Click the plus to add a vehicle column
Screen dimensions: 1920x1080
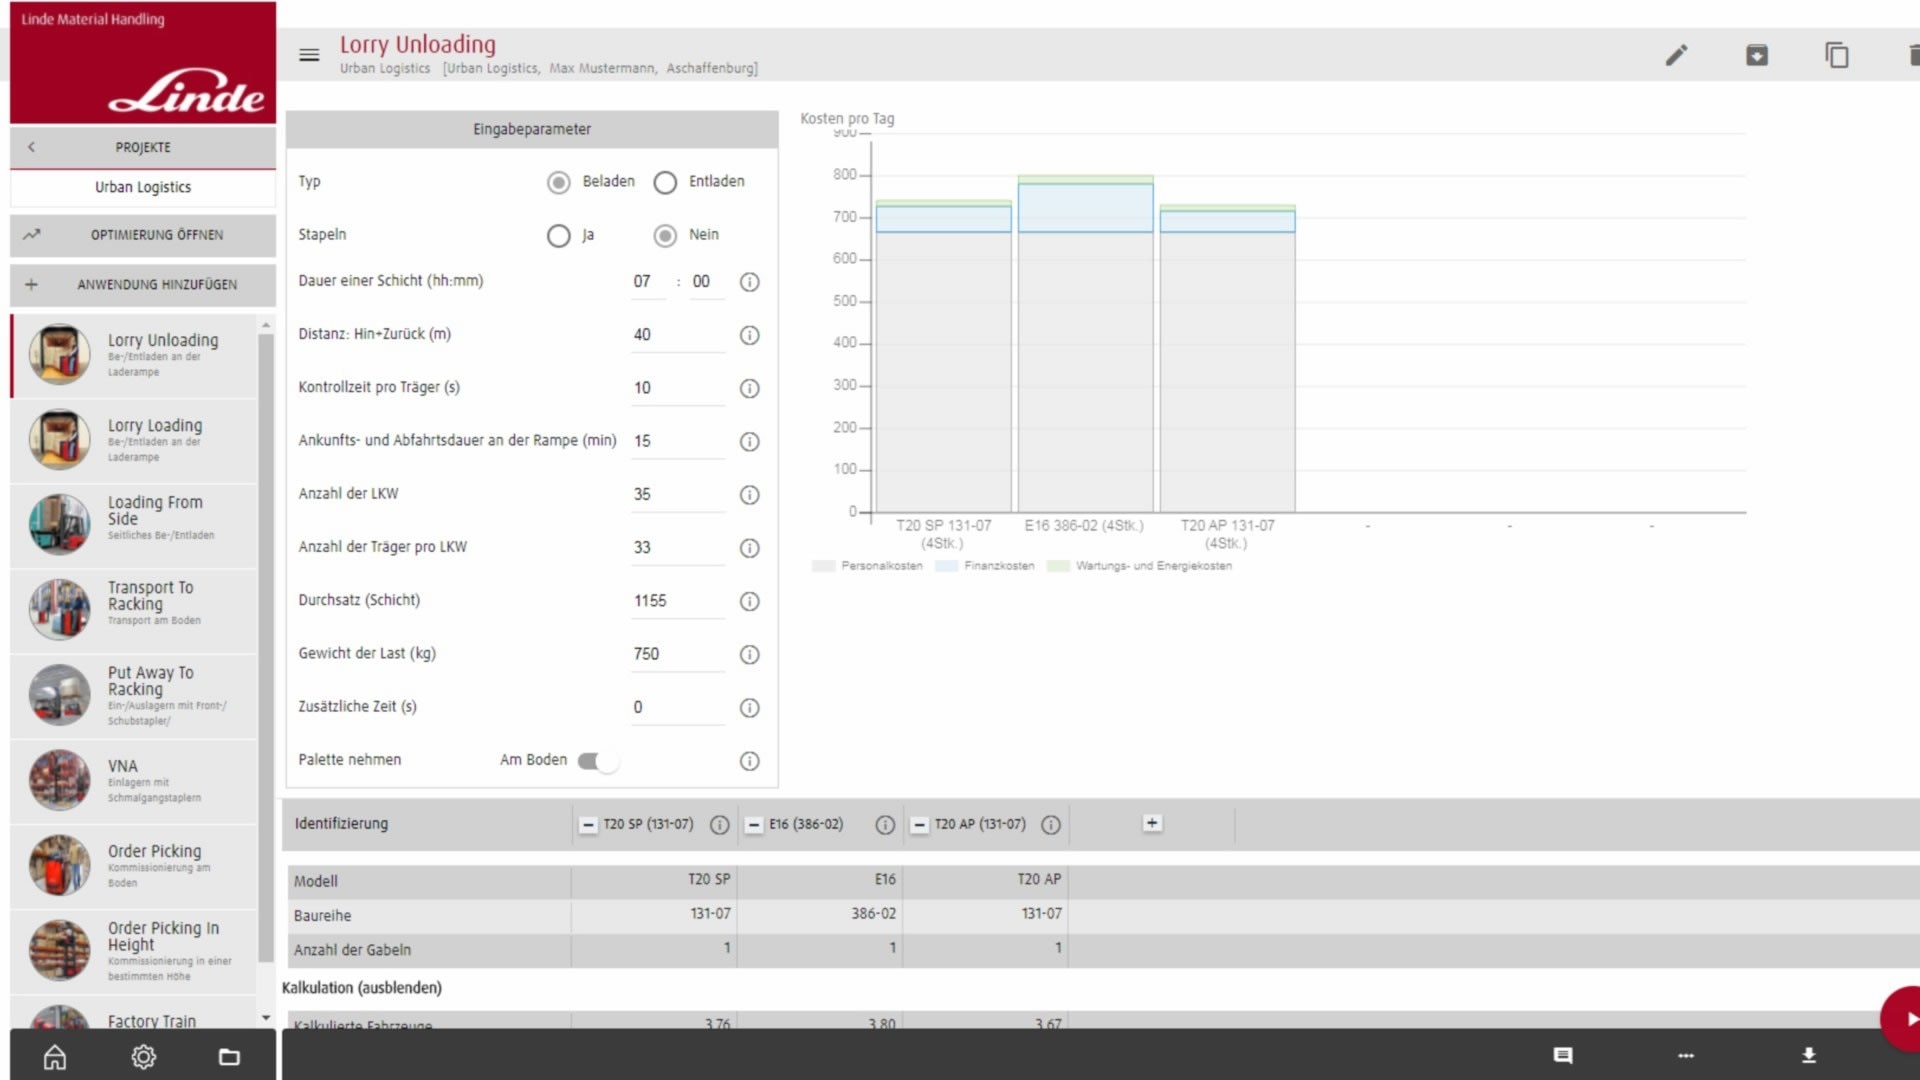(x=1152, y=823)
